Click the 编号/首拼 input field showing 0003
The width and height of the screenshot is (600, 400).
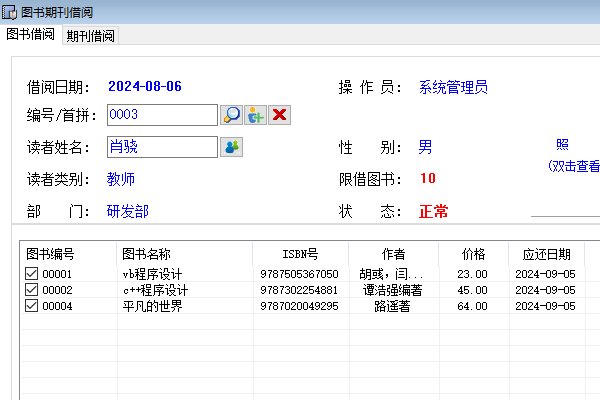click(x=162, y=115)
